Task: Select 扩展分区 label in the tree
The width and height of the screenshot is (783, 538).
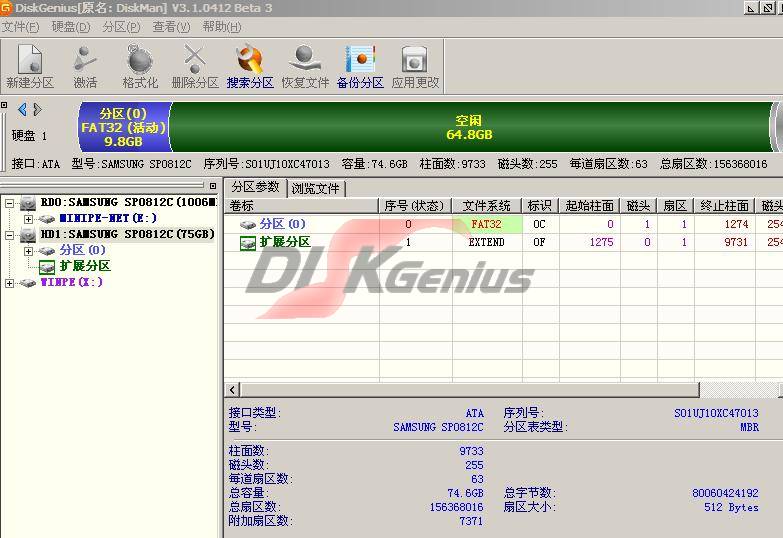Action: click(x=85, y=266)
